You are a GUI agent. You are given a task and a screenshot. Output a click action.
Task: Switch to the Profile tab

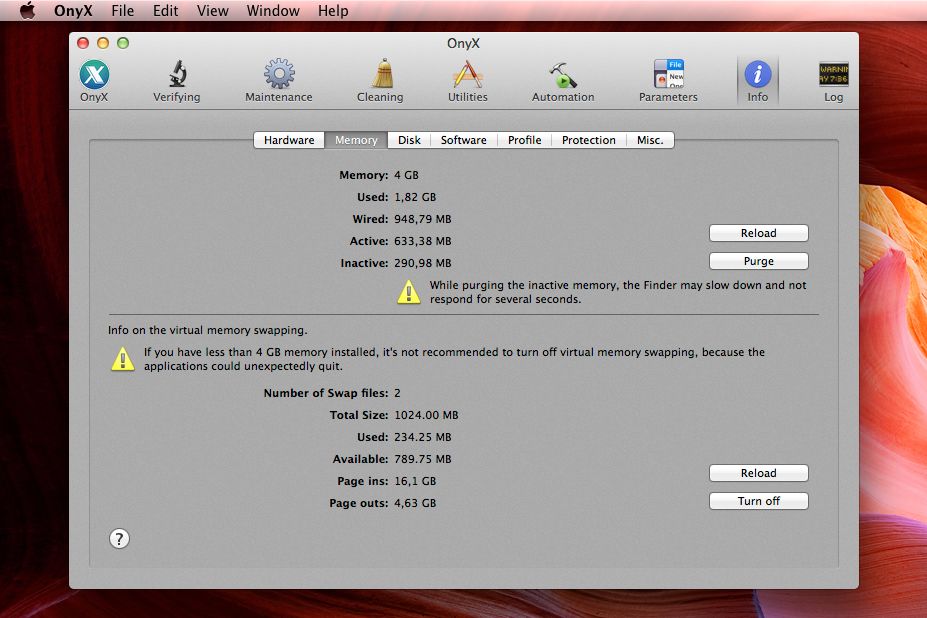pos(524,140)
